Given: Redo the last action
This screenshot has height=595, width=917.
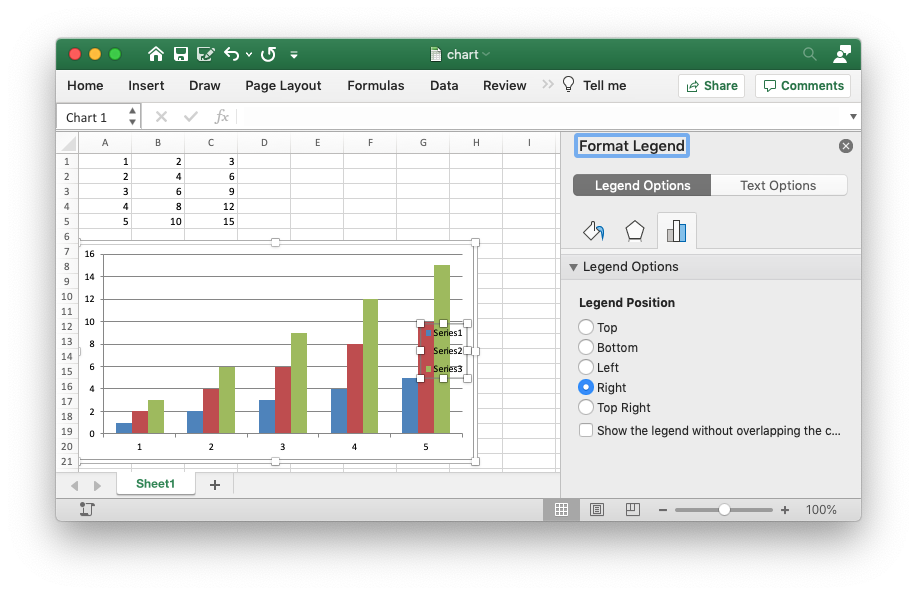Looking at the screenshot, I should click(268, 54).
